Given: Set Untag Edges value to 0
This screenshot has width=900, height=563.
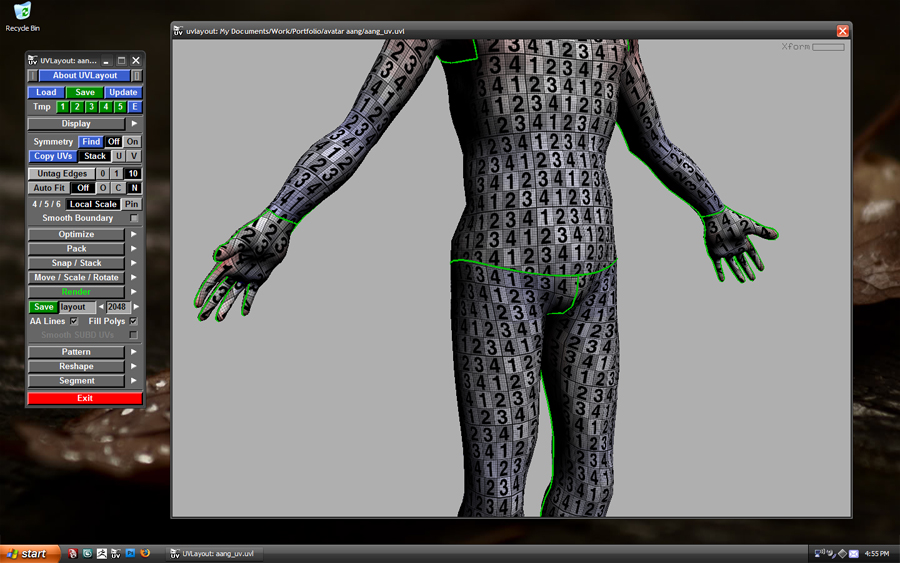Looking at the screenshot, I should (x=103, y=173).
